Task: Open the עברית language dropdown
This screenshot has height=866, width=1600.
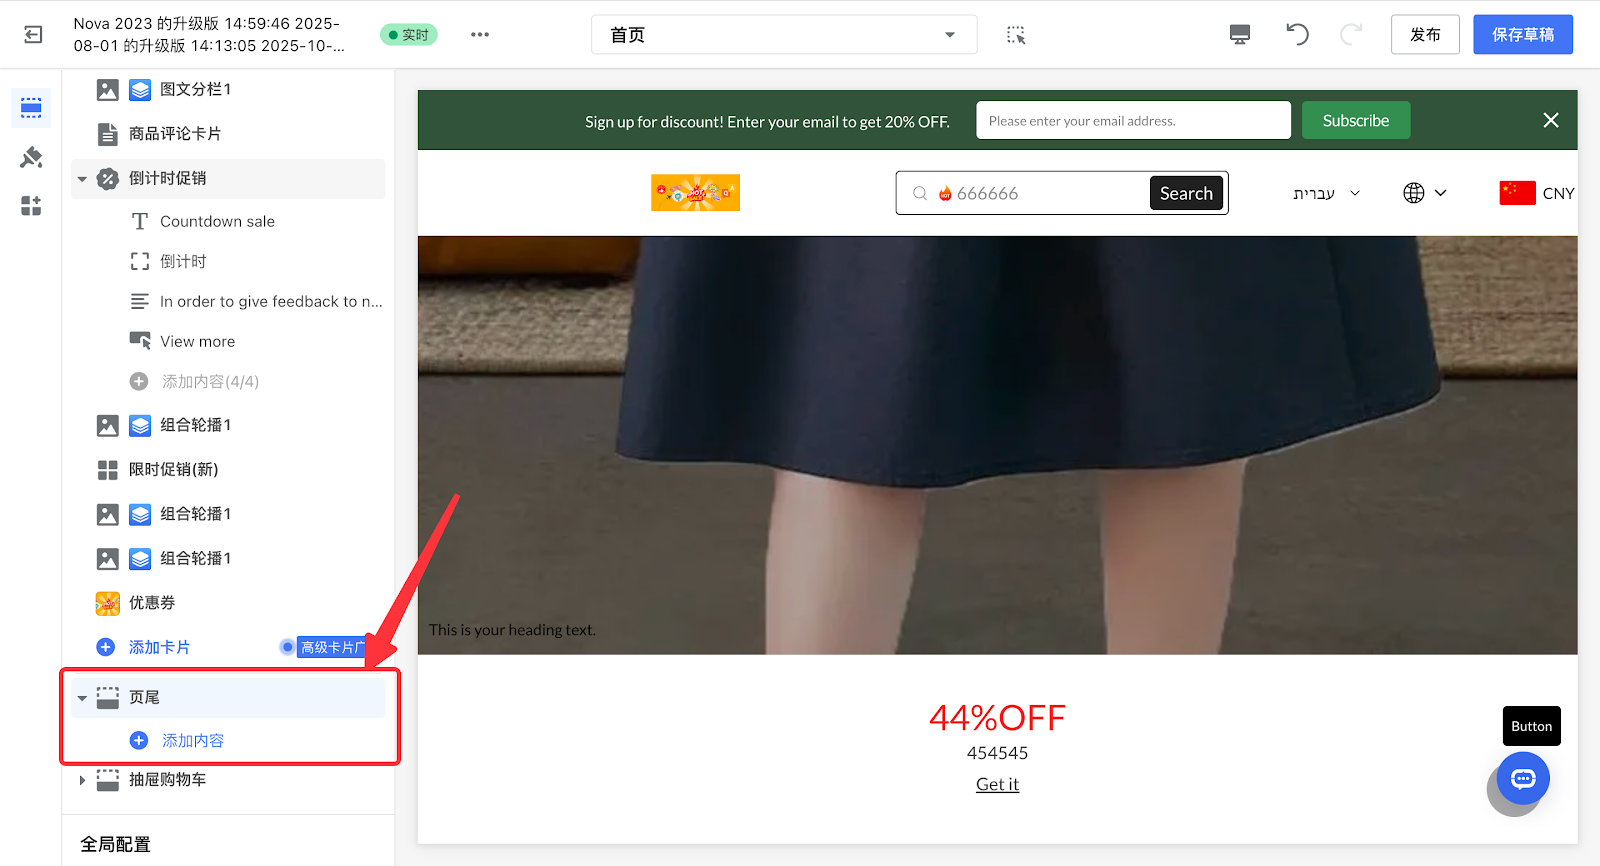Action: pos(1326,193)
